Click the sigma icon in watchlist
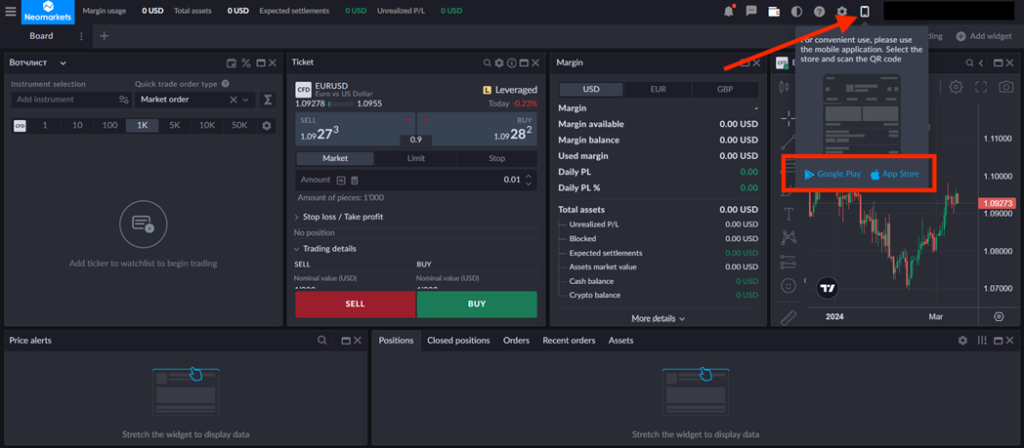The image size is (1024, 448). pos(267,100)
